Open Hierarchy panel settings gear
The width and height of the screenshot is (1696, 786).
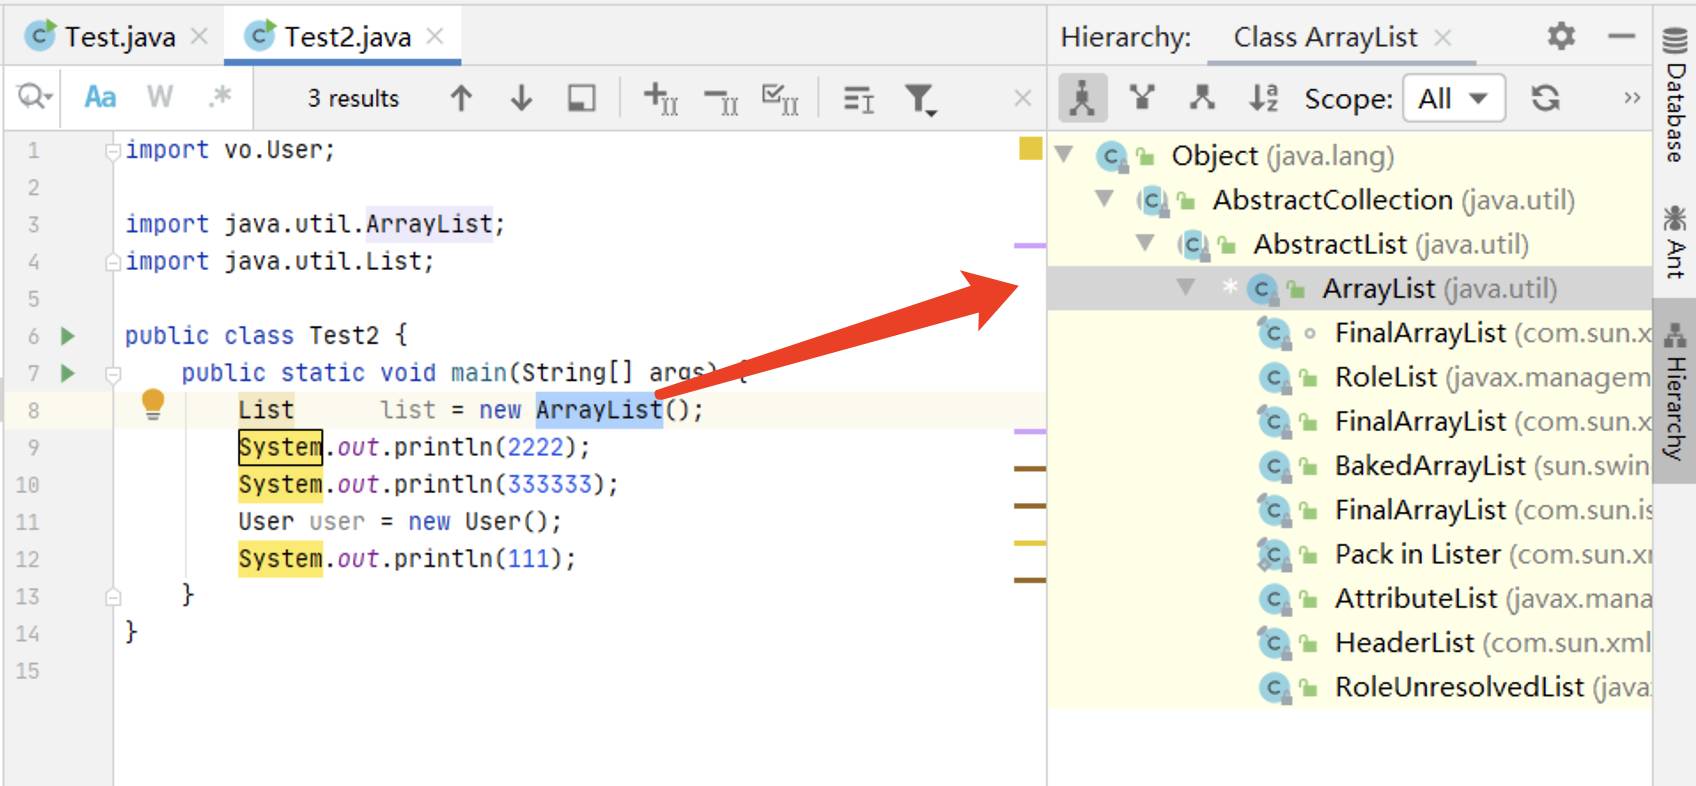tap(1561, 37)
